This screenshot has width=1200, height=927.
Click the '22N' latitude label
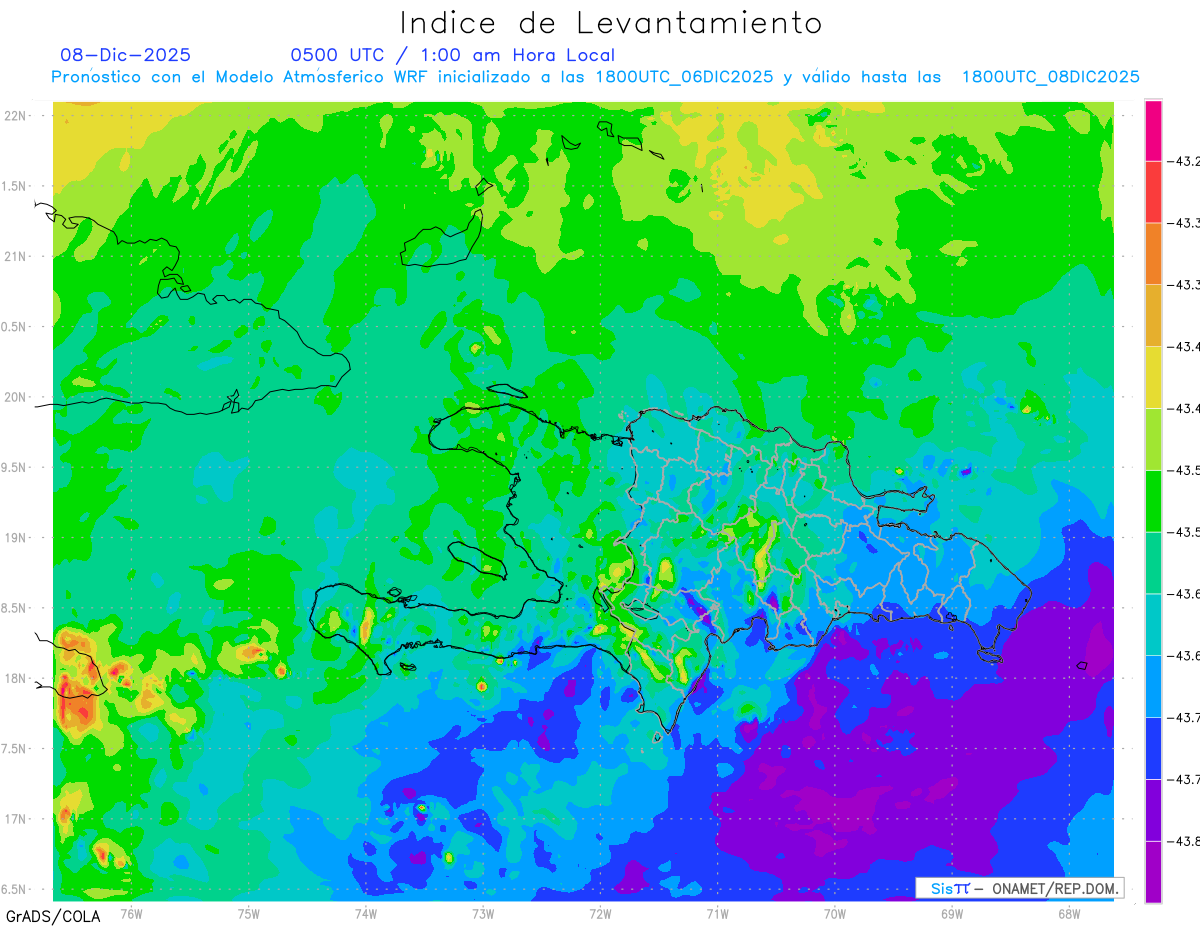tap(16, 116)
